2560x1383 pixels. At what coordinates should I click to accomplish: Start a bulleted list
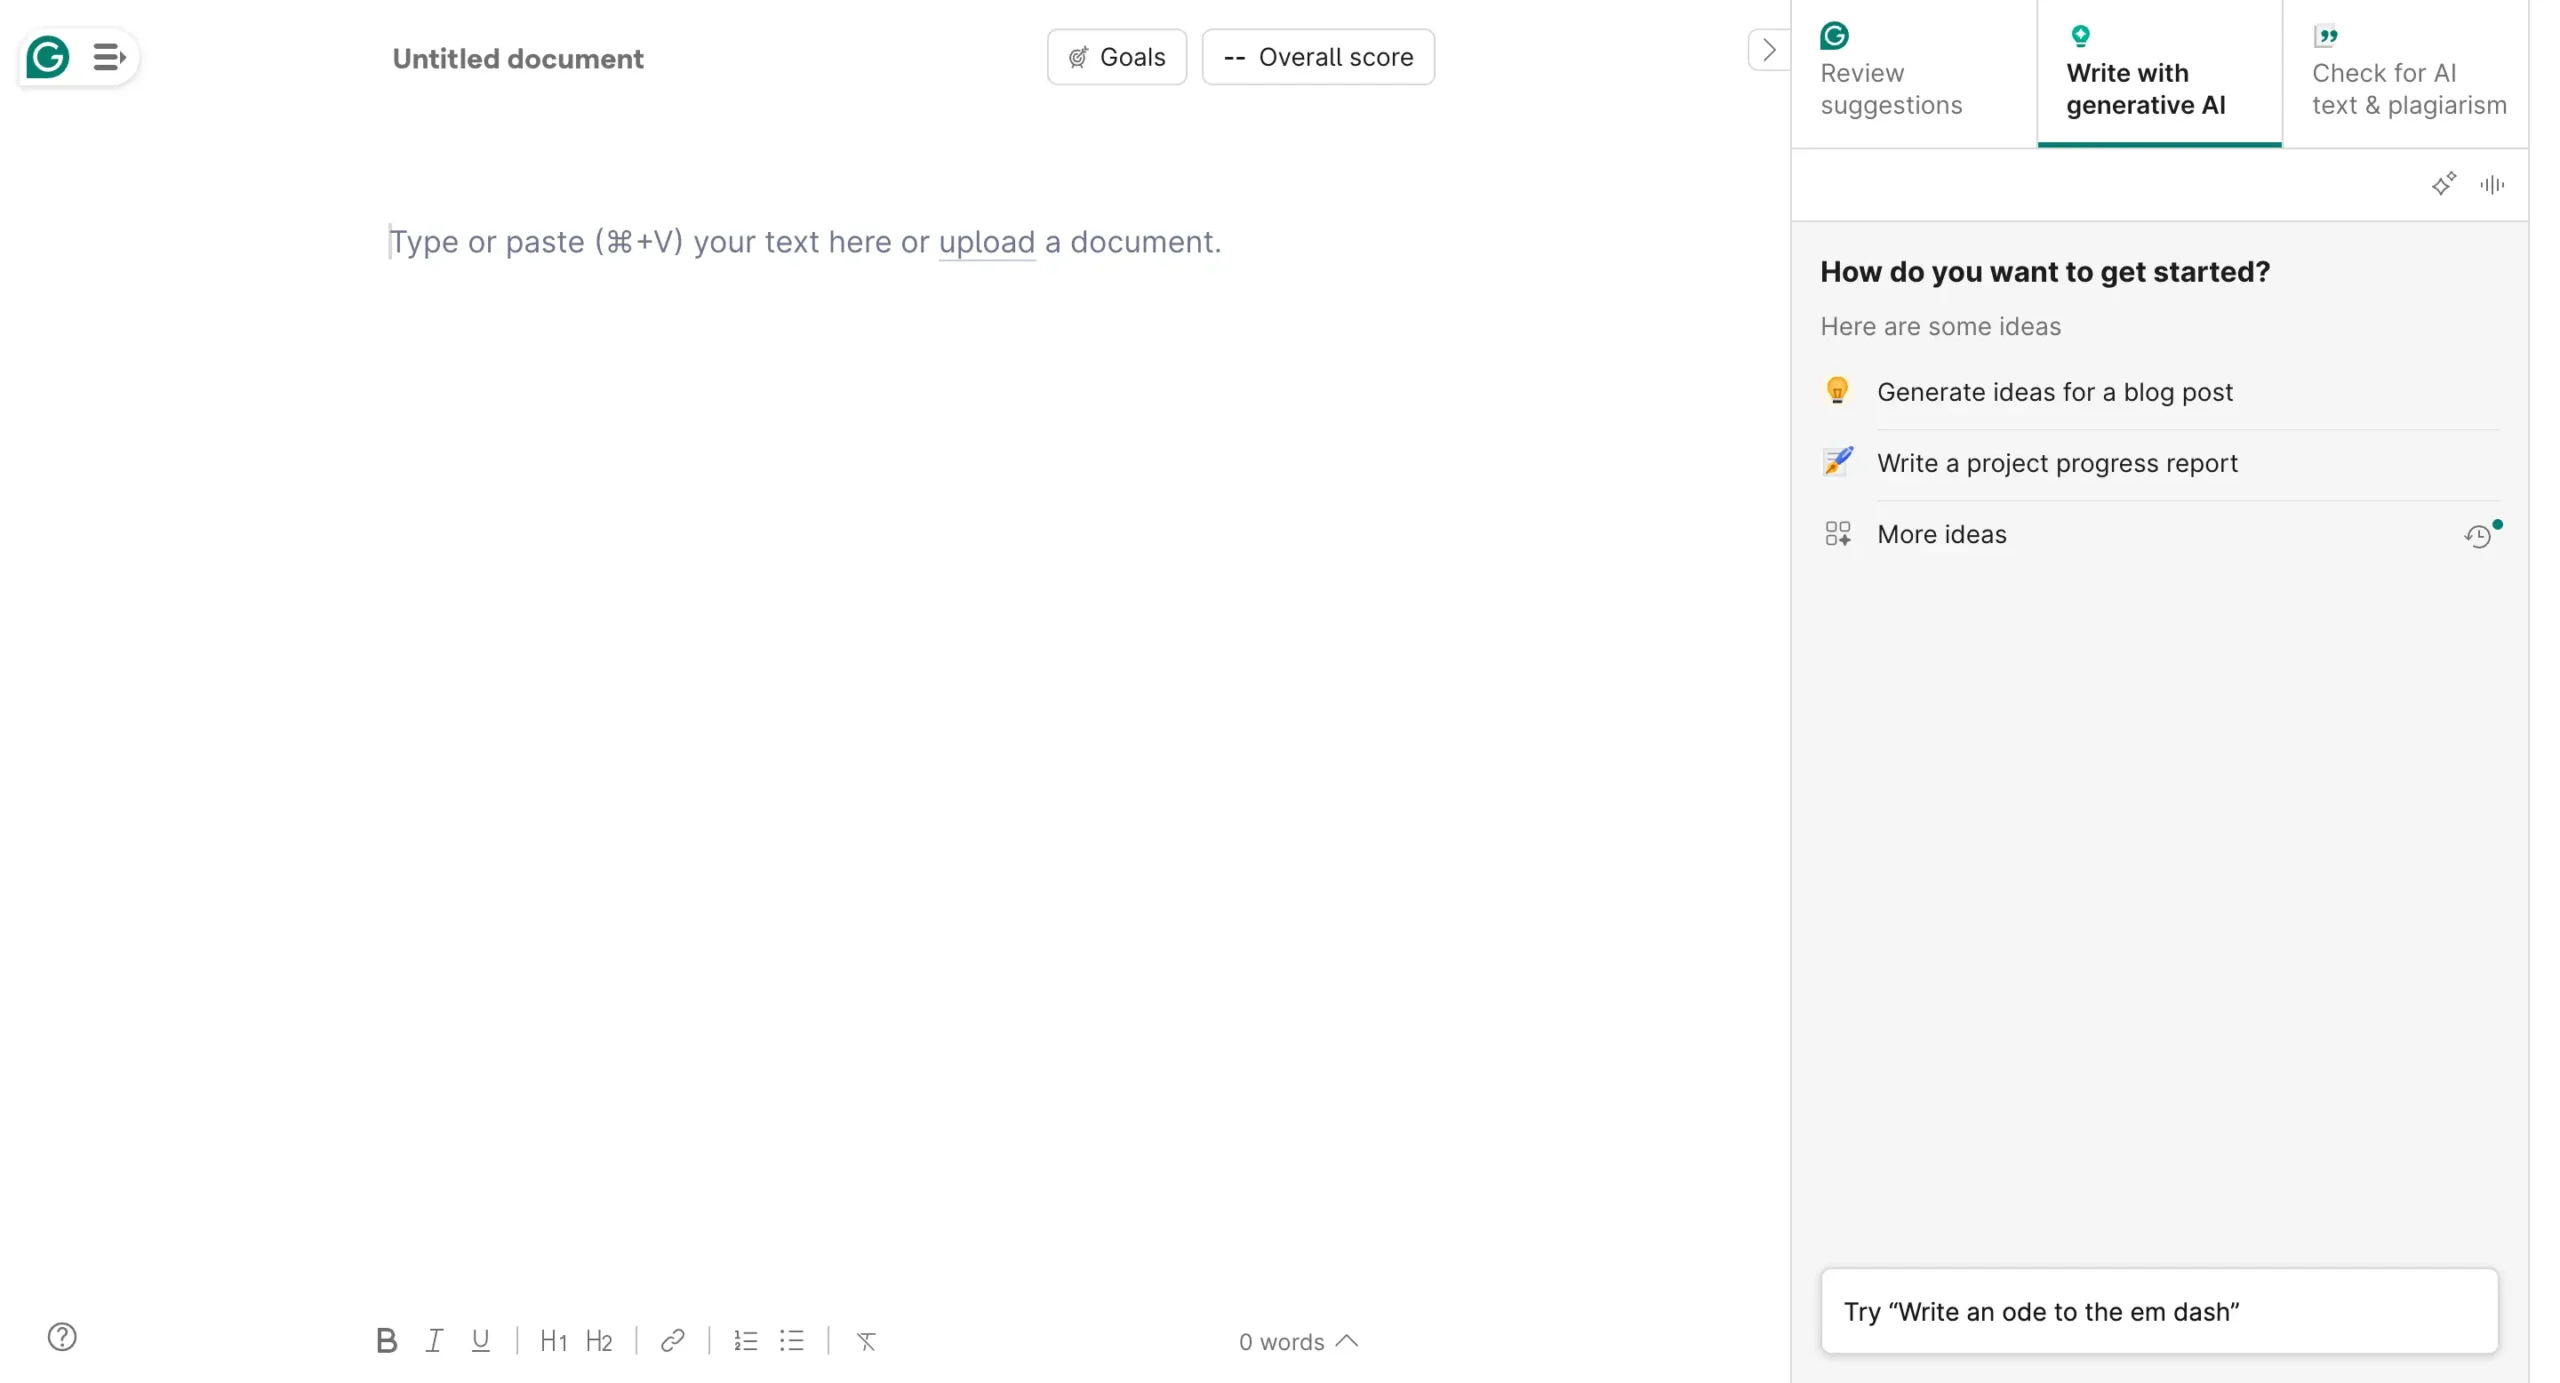(791, 1340)
